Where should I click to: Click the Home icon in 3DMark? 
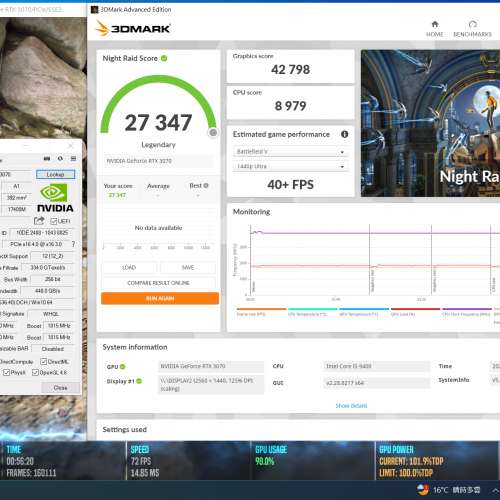[x=435, y=24]
